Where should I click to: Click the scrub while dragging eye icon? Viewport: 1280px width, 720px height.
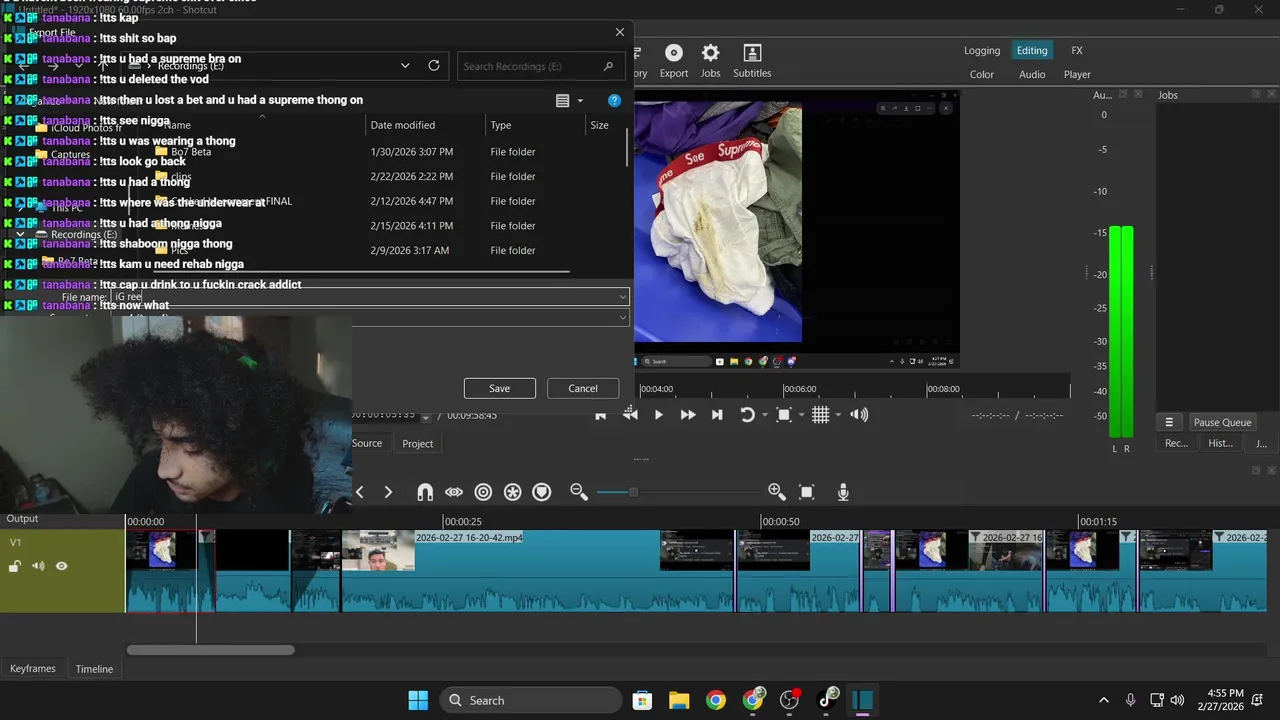point(454,492)
